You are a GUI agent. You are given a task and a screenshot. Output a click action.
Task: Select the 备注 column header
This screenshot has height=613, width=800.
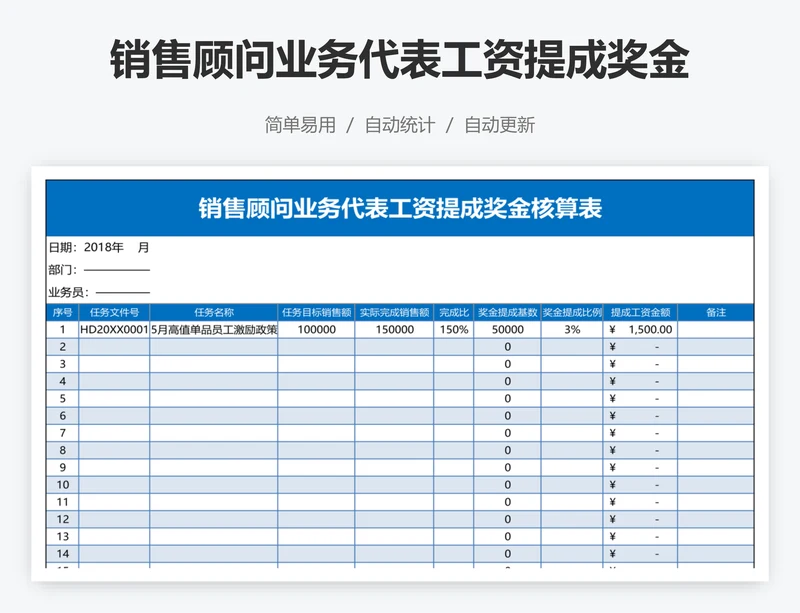coord(716,312)
